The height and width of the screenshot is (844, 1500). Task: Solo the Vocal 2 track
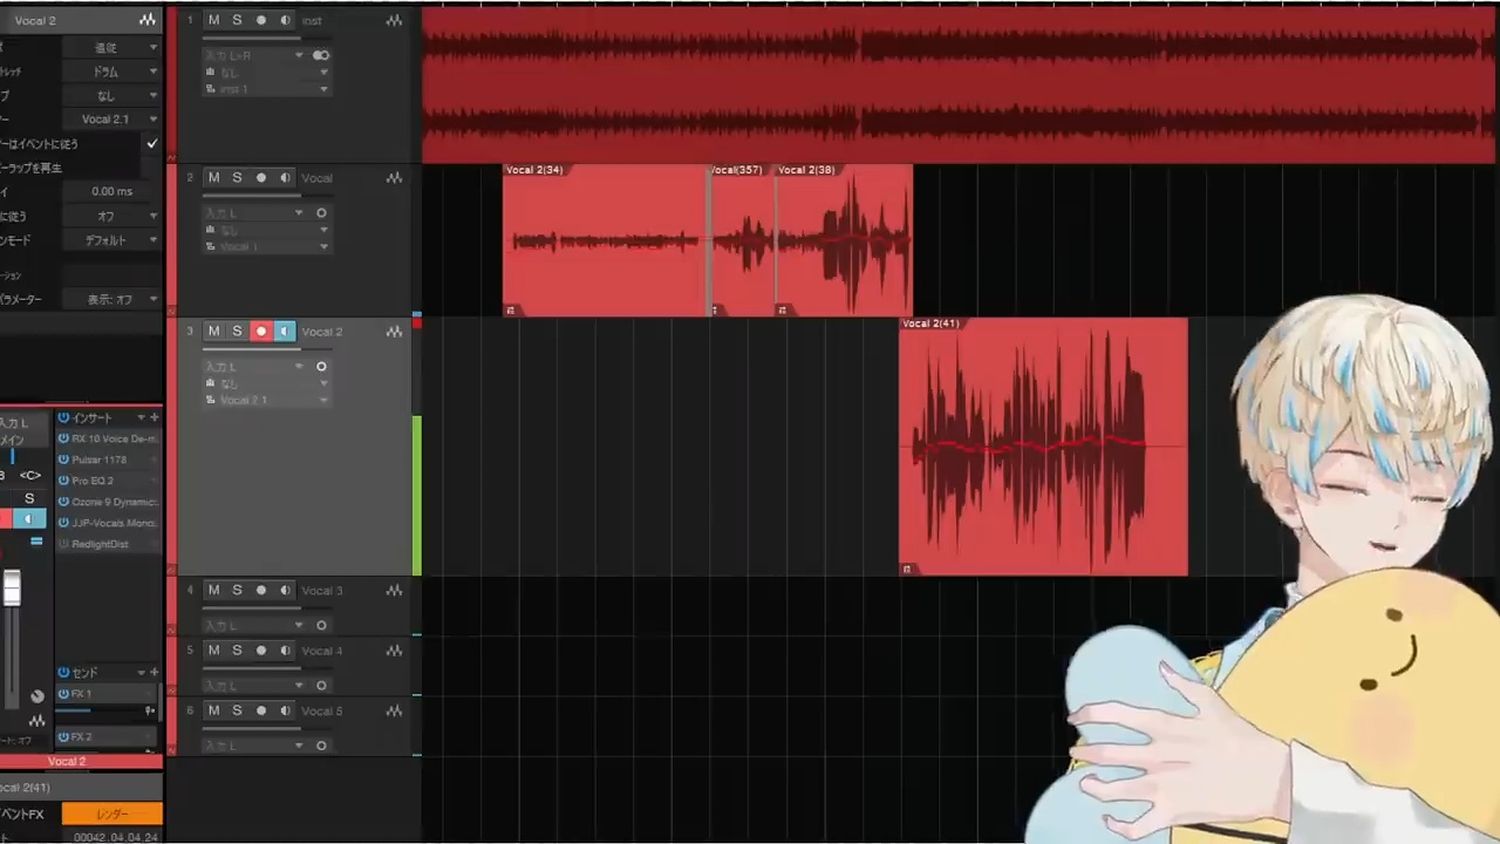237,331
